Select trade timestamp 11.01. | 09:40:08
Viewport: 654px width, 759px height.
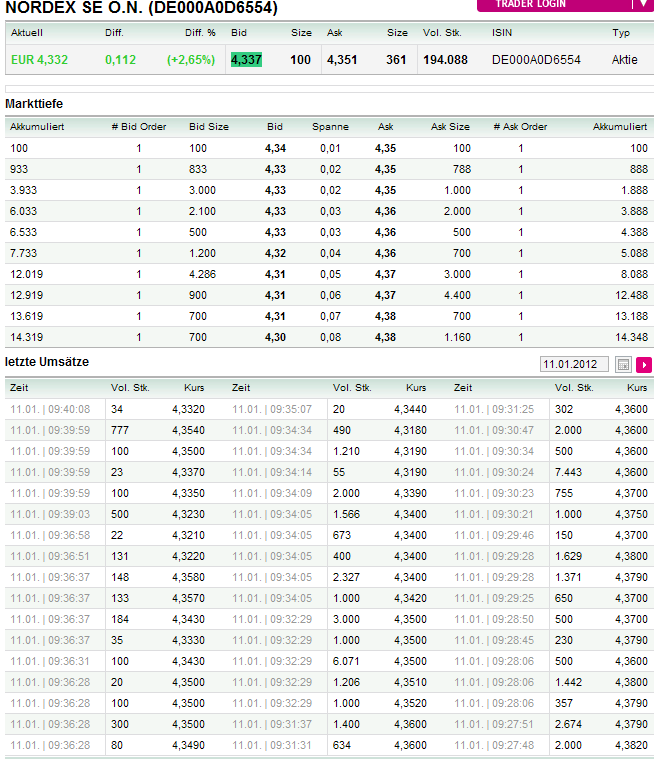50,410
